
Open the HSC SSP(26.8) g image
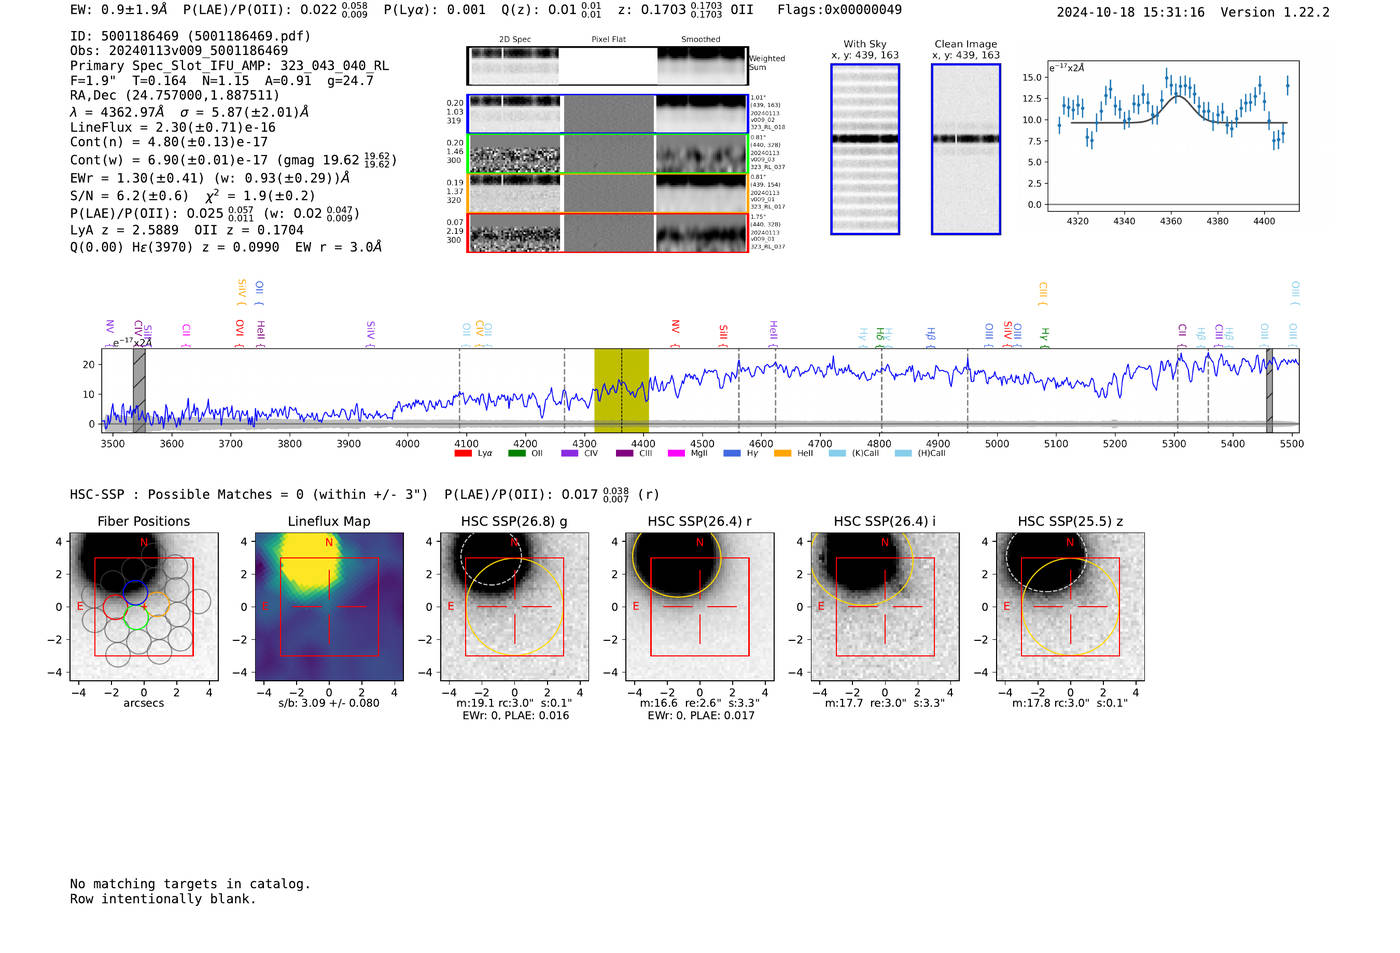pos(514,607)
